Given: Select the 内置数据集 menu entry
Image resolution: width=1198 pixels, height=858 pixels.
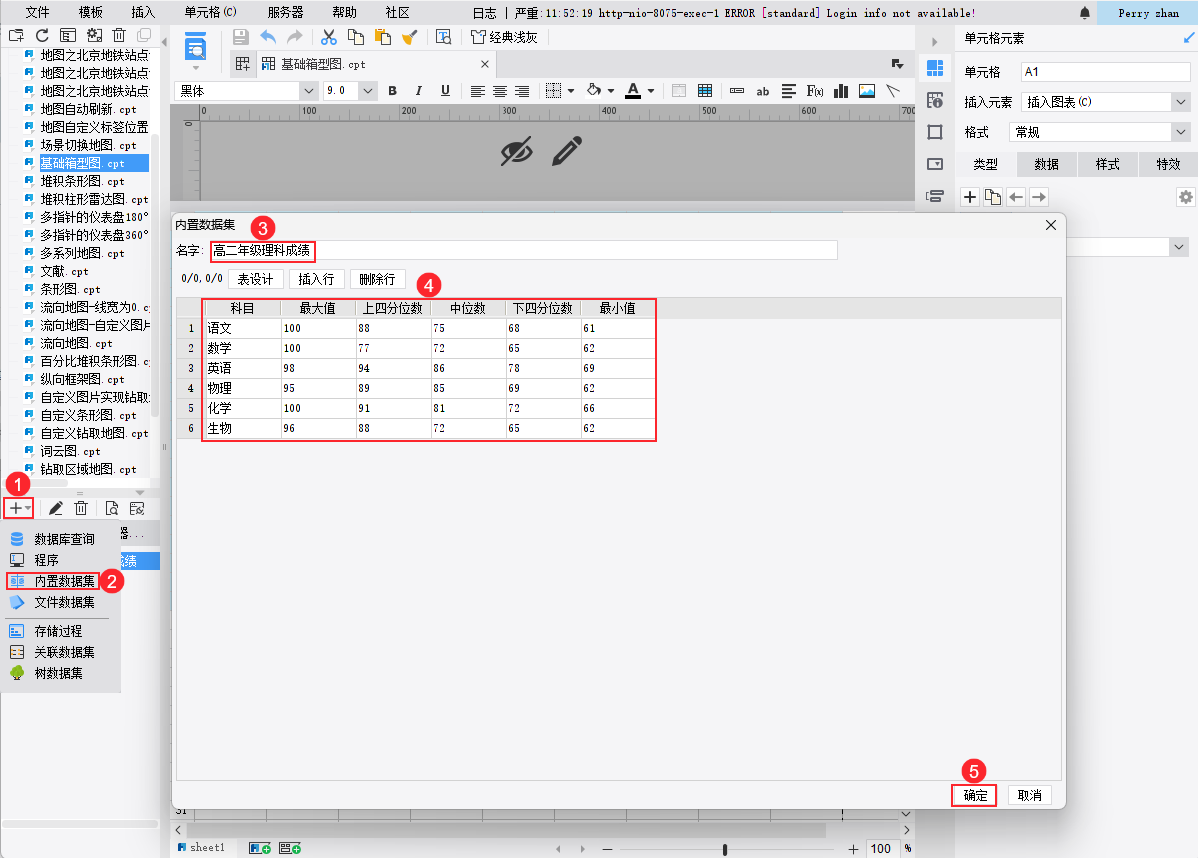Looking at the screenshot, I should 64,581.
